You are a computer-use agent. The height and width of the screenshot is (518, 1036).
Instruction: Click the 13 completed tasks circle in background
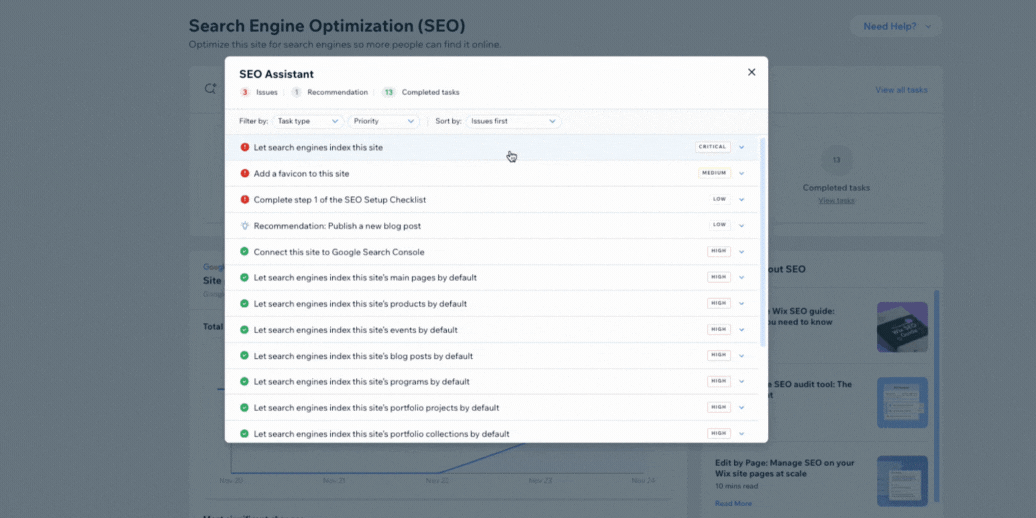tap(836, 160)
